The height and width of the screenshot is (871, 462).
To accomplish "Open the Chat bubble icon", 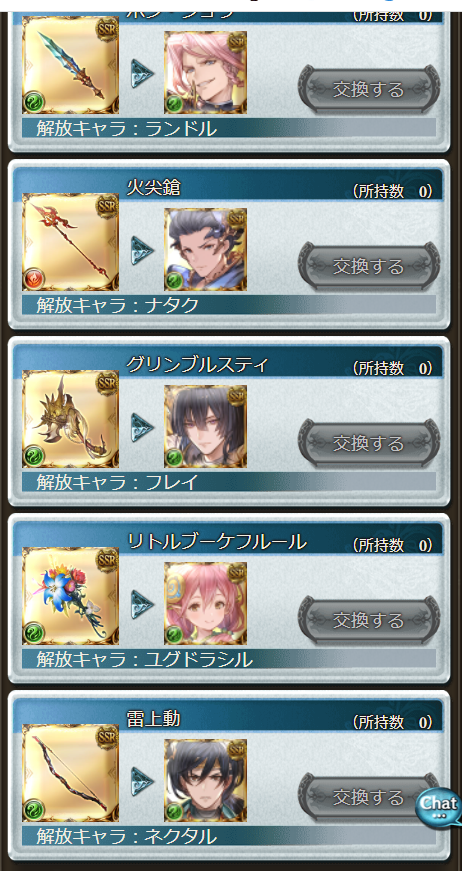I will (x=439, y=805).
